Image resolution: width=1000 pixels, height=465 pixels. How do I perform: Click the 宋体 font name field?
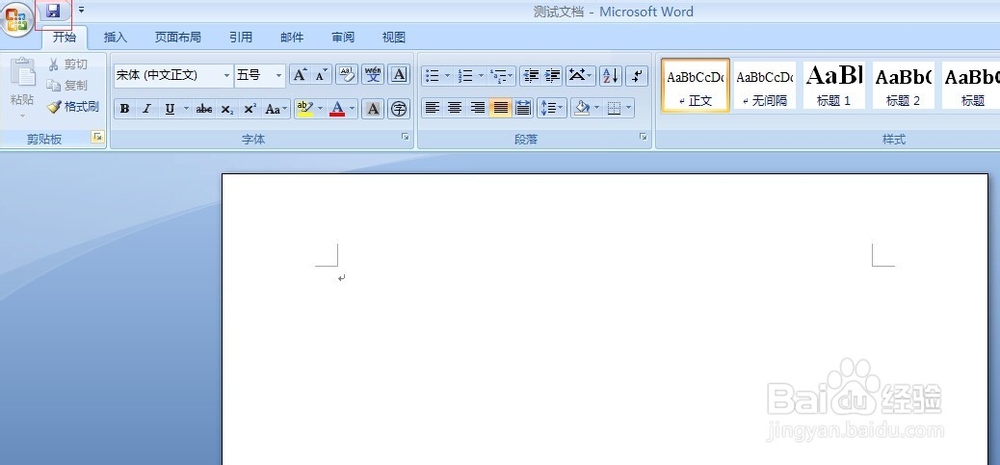pos(168,75)
